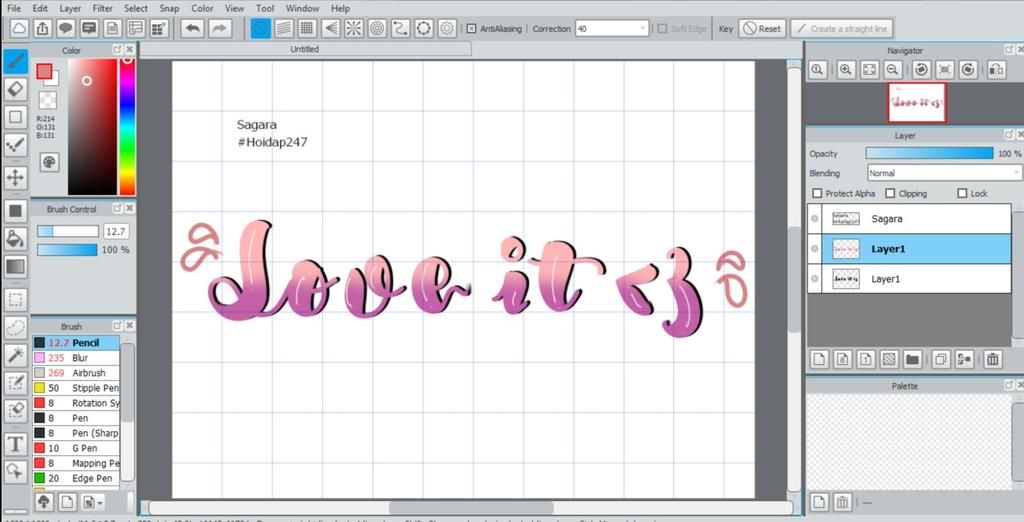
Task: Select the Sagara layer row
Action: pos(909,219)
